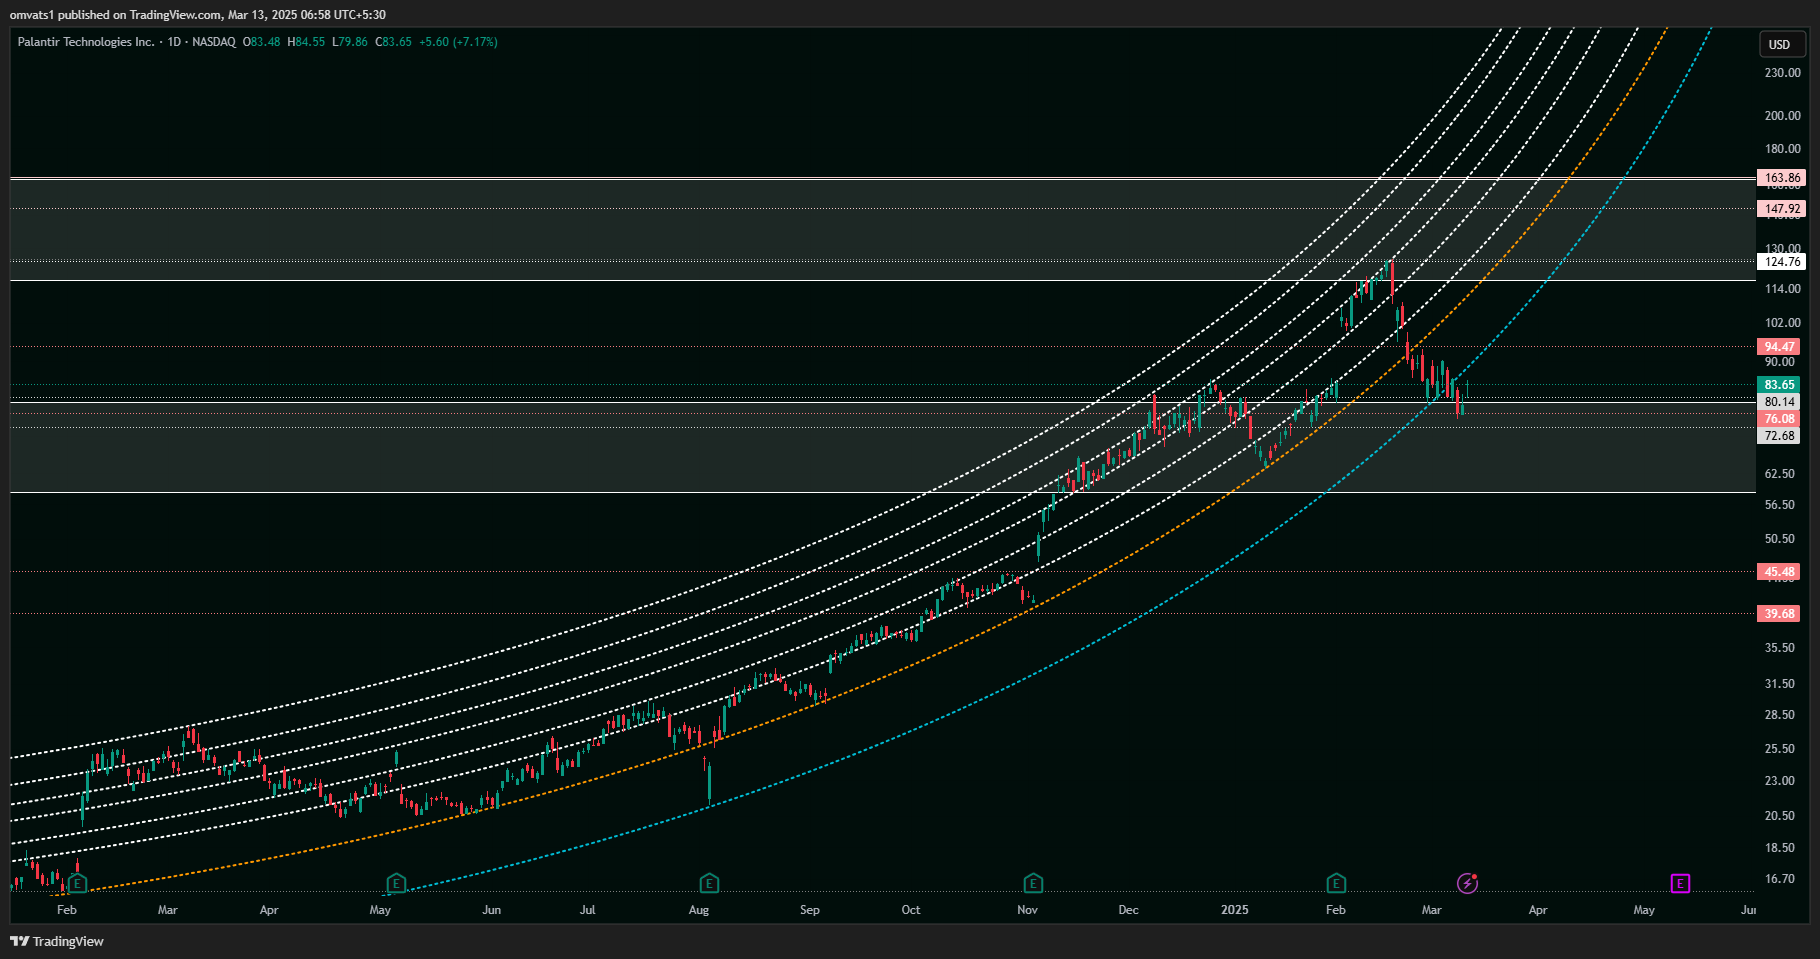Open the USD currency selector
Screen dimensions: 1820x959
tap(1782, 44)
